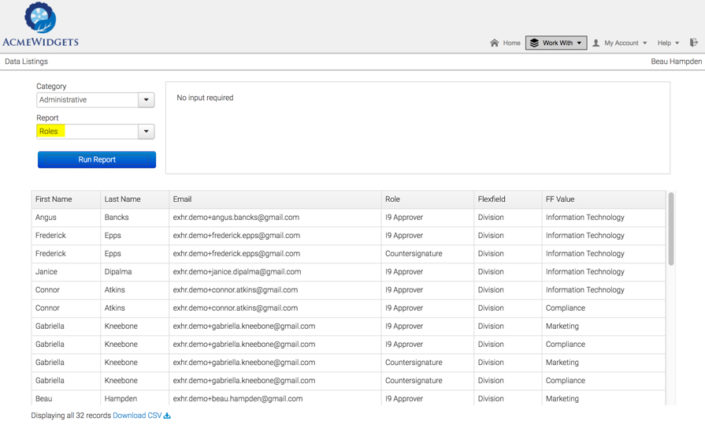Click the Flexfield column header

[494, 199]
